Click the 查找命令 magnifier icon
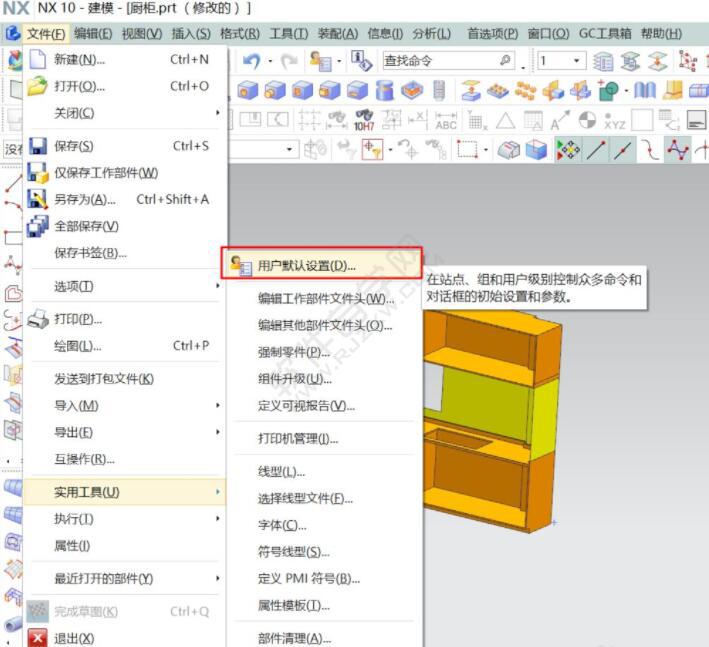 (x=505, y=60)
